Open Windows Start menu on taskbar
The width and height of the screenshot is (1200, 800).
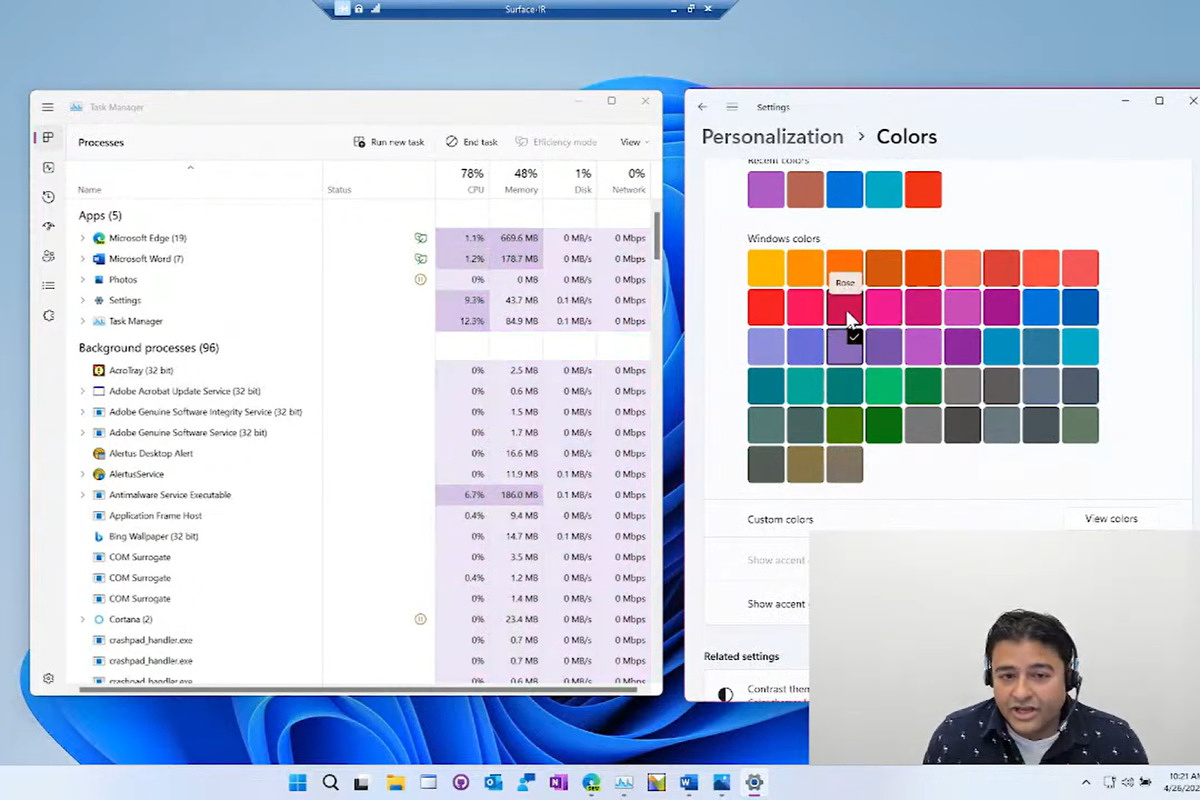click(x=298, y=782)
